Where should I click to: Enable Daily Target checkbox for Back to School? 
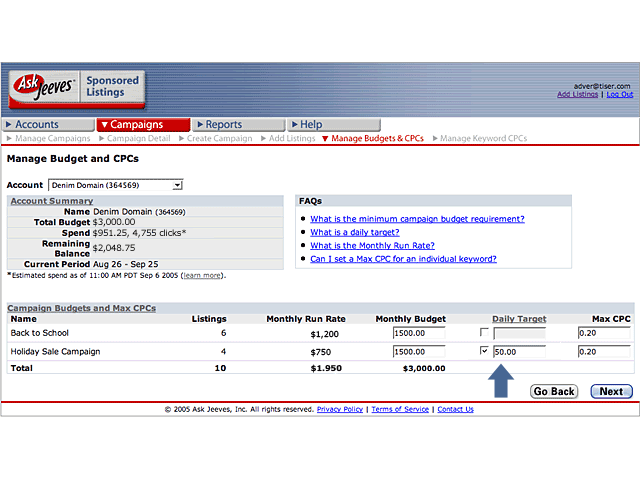point(485,332)
